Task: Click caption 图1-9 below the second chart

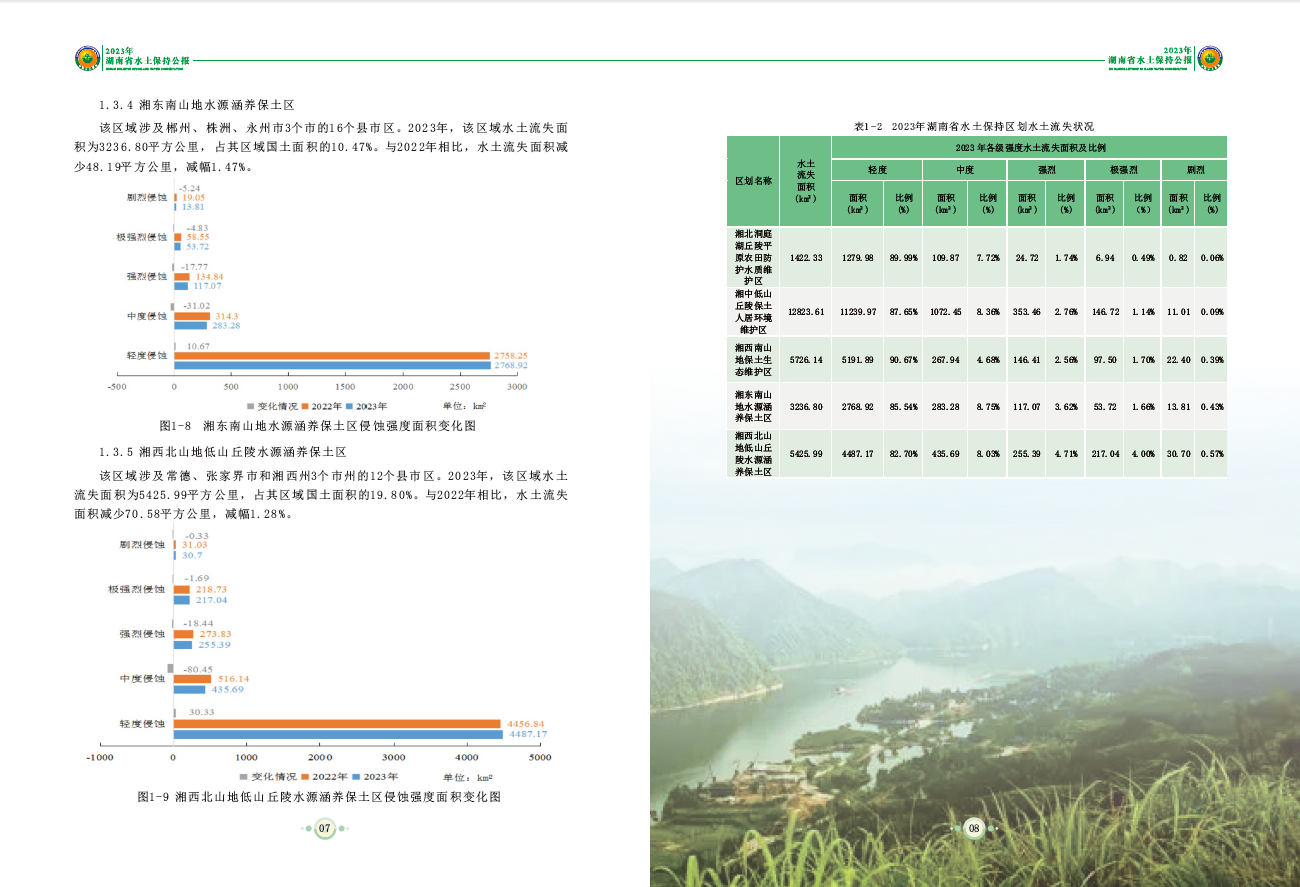Action: point(318,797)
